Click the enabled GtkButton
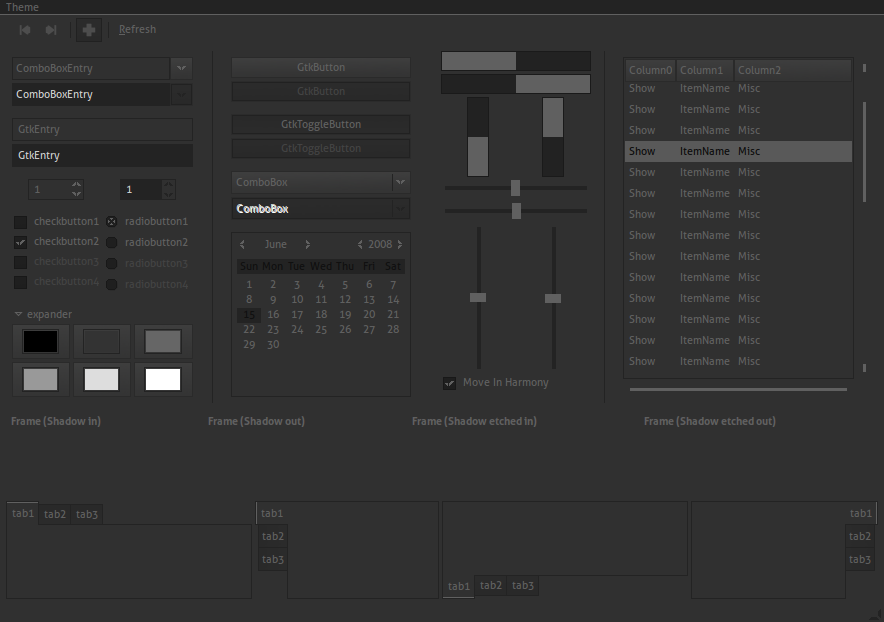Screen dimensions: 884x622 coord(321,67)
